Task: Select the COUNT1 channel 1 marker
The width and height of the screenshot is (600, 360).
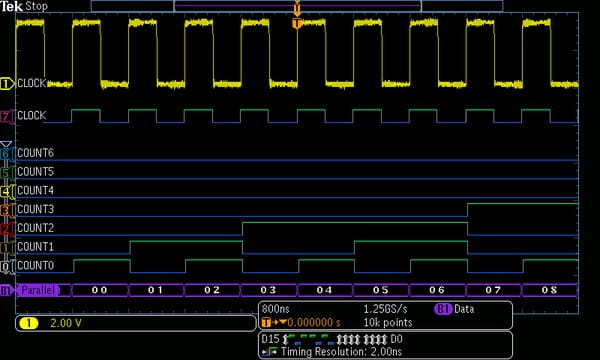Action: pos(6,248)
